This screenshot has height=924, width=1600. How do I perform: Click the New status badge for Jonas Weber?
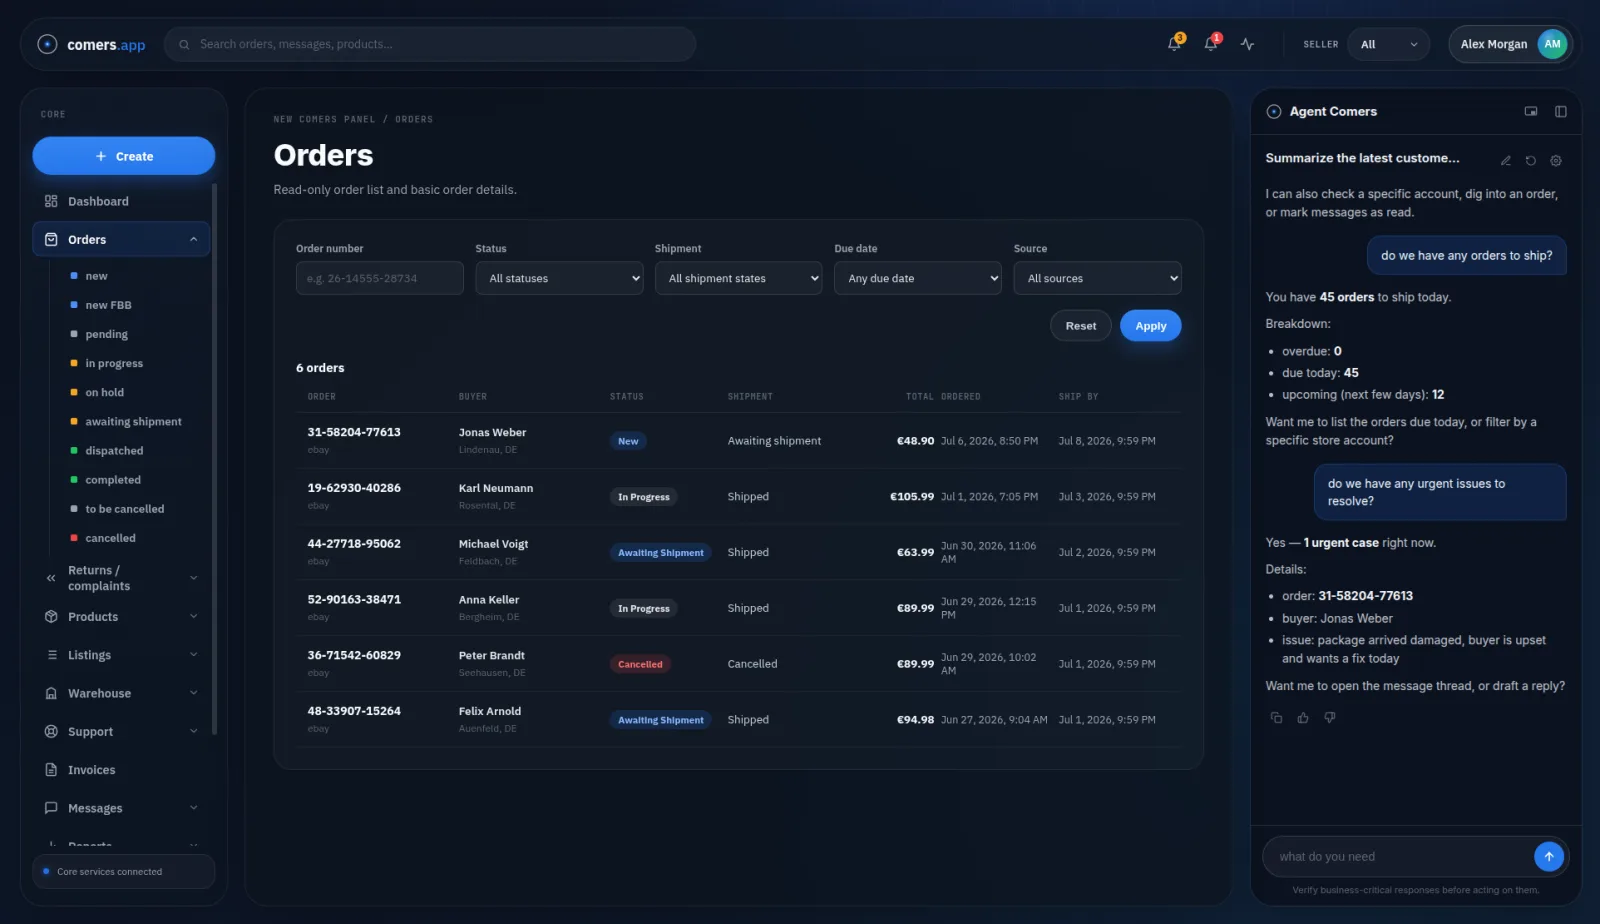[628, 441]
